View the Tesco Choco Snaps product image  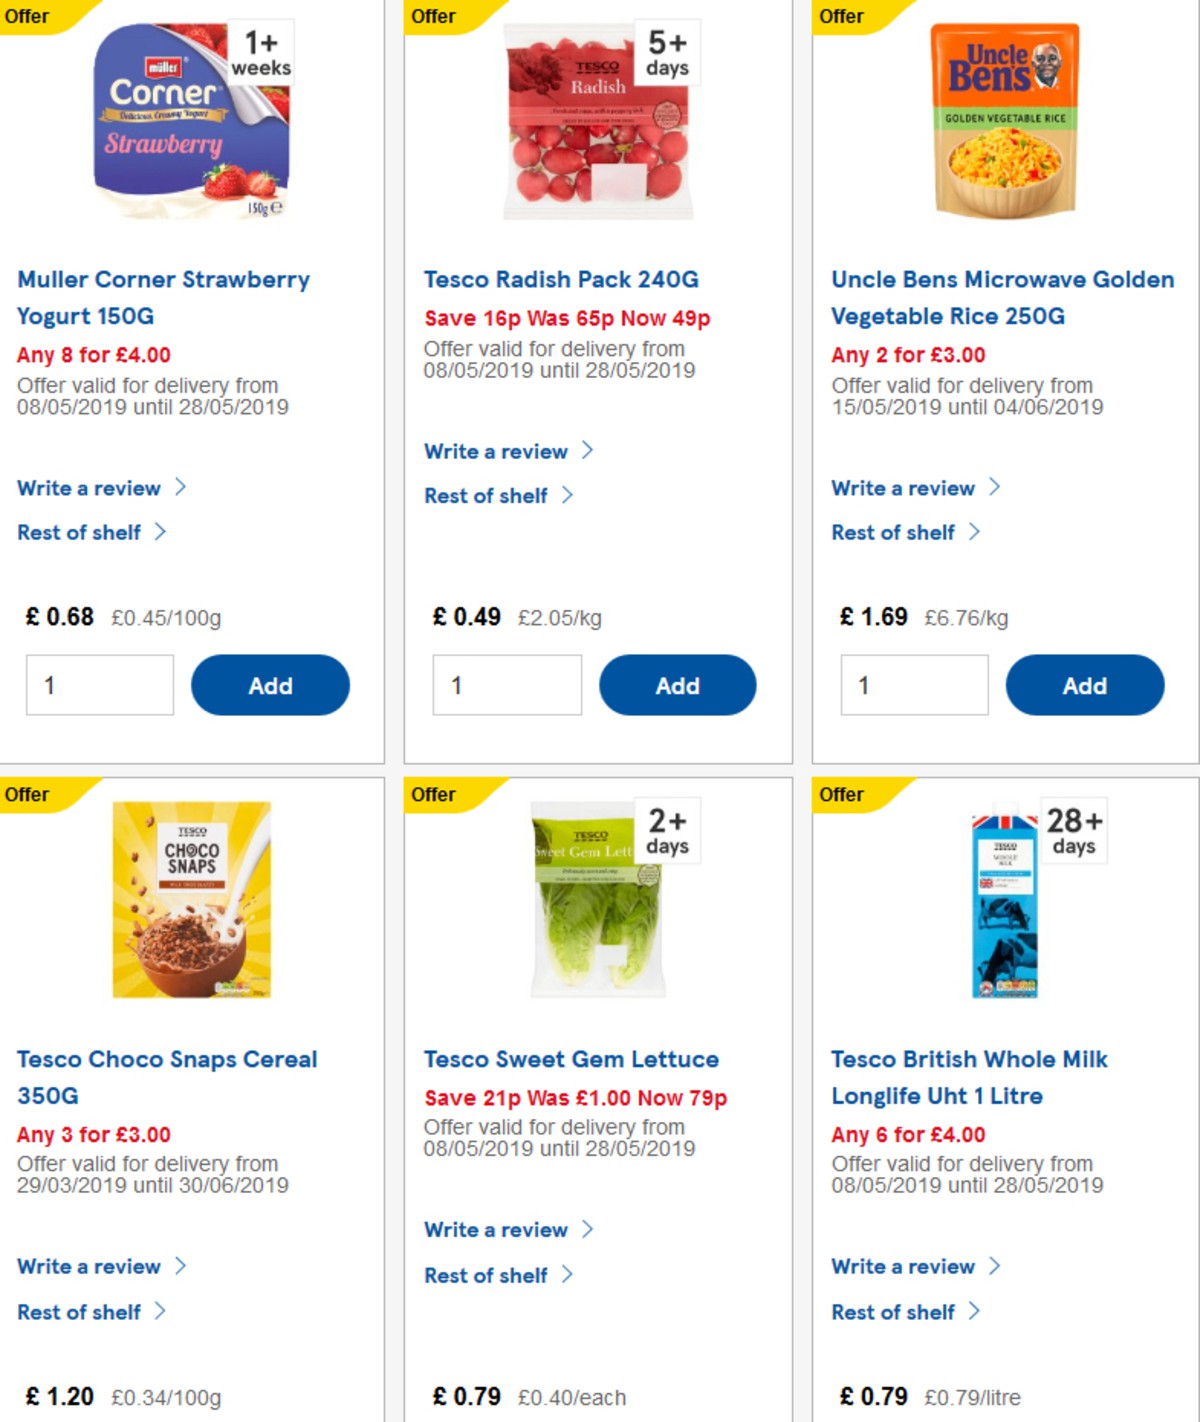(x=194, y=900)
